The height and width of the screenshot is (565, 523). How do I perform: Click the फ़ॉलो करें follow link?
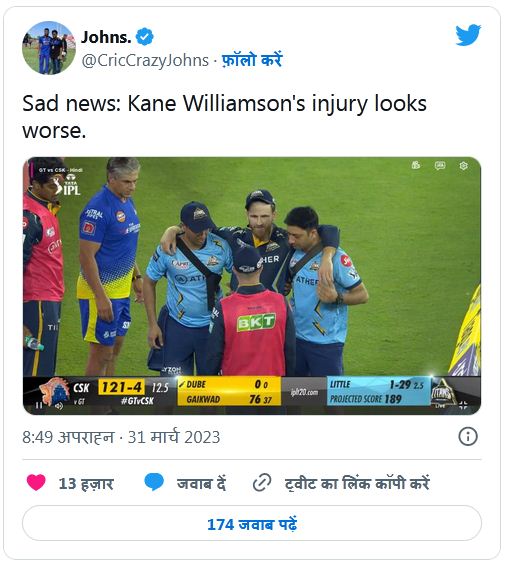(x=252, y=60)
